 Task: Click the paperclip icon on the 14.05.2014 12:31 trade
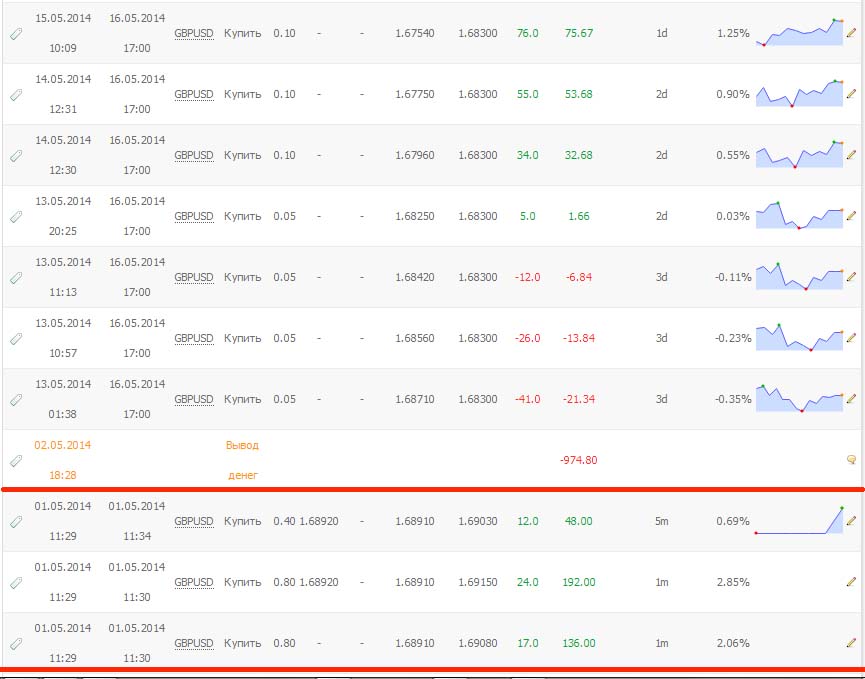click(x=16, y=95)
